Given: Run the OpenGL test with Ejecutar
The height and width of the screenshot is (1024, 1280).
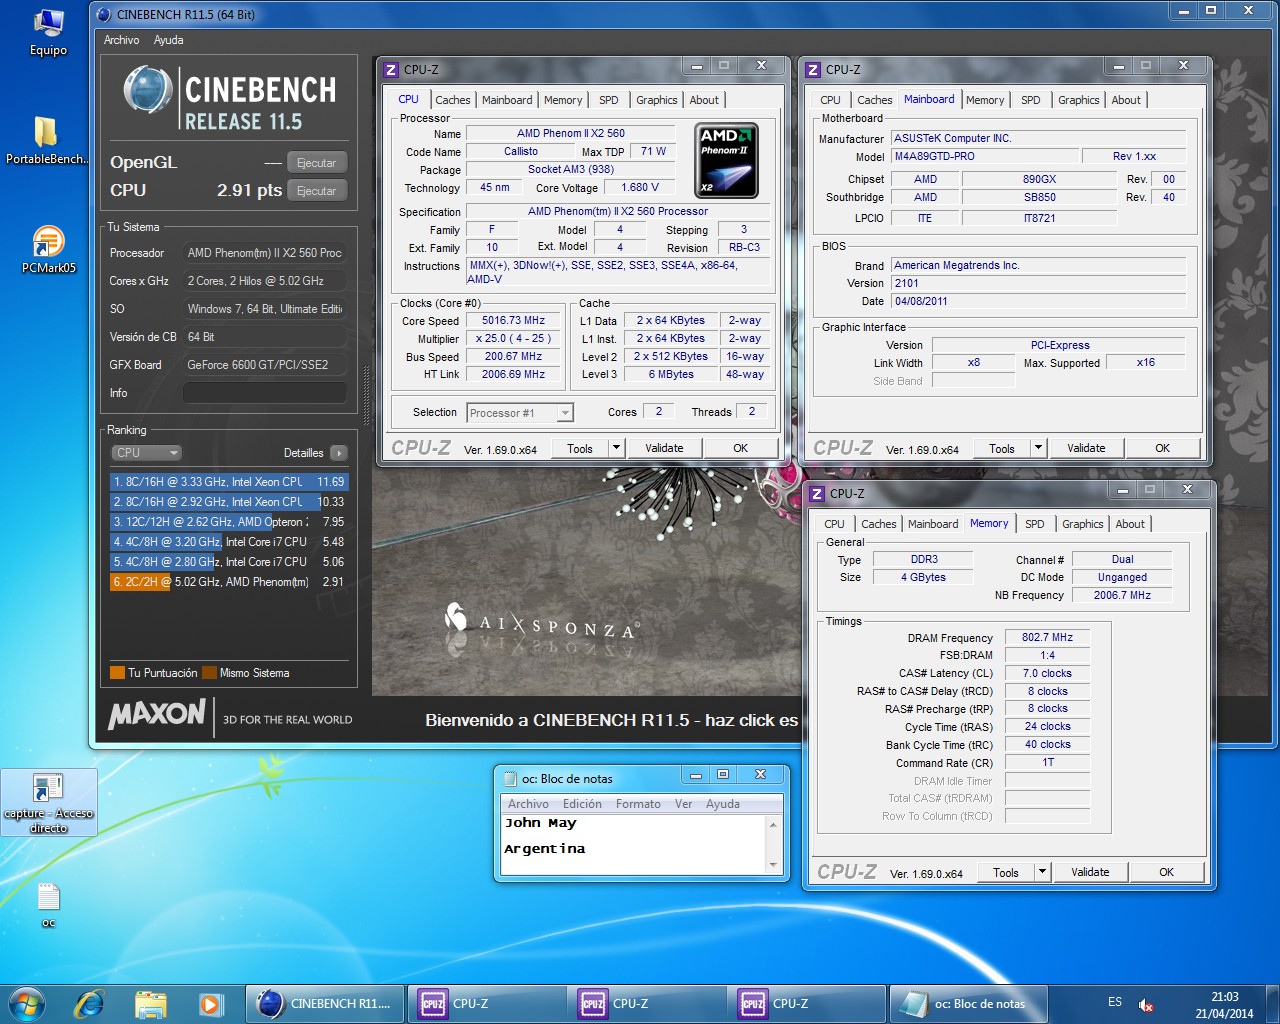Looking at the screenshot, I should pos(317,163).
